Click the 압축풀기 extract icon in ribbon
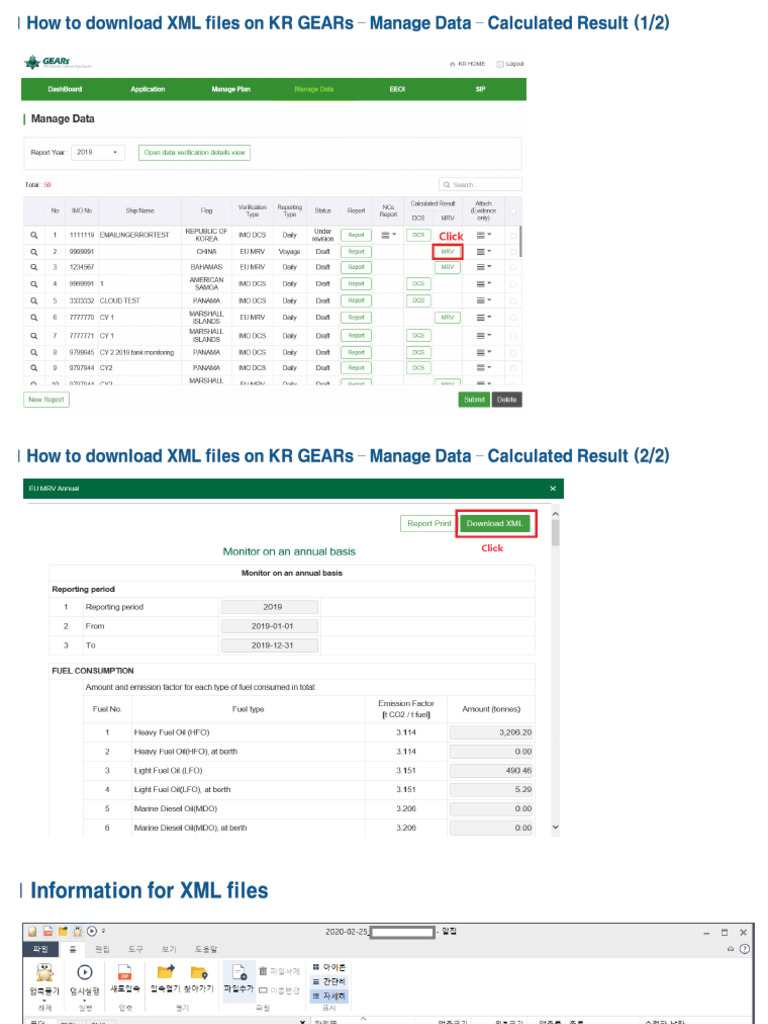 click(44, 972)
